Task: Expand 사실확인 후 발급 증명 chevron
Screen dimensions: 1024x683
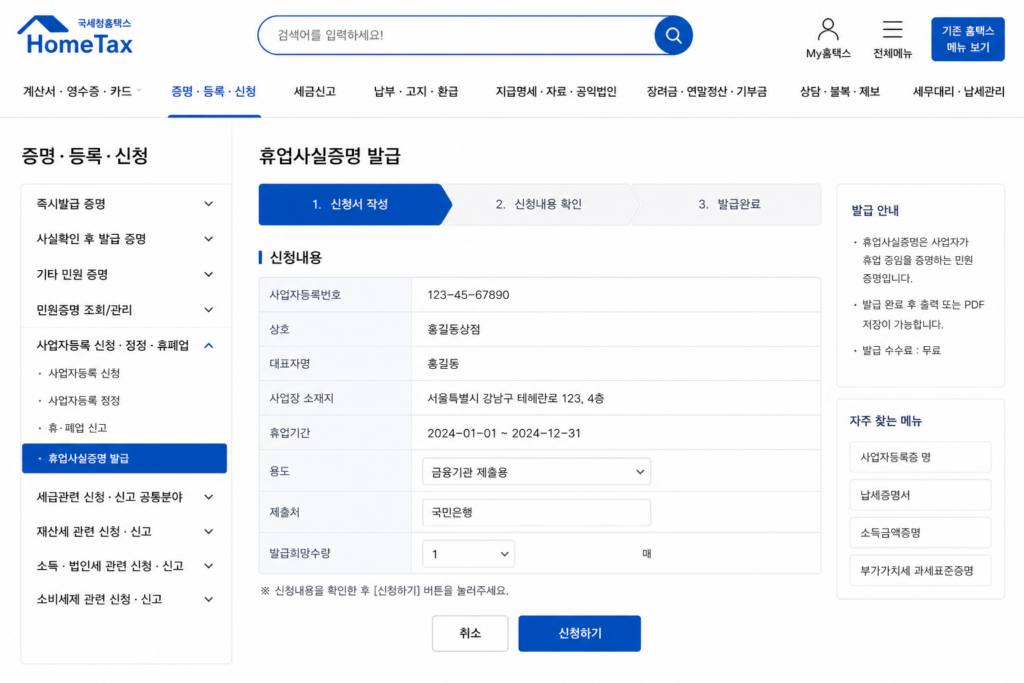Action: coord(208,239)
